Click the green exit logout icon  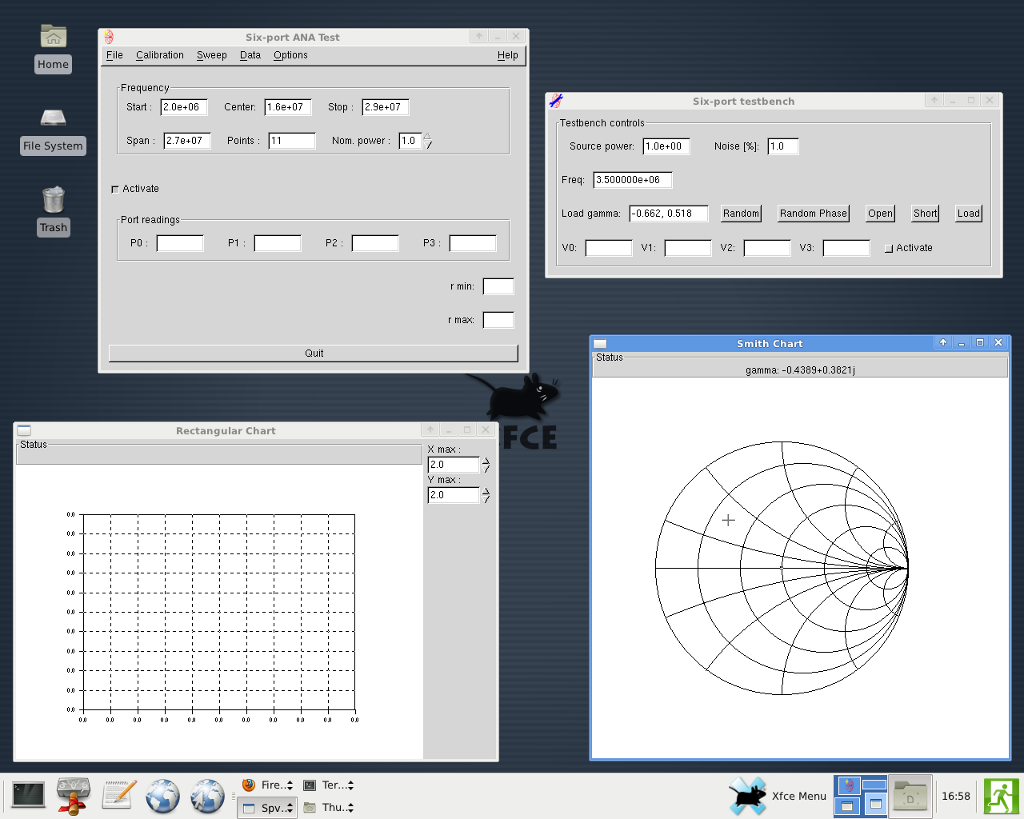click(1001, 796)
